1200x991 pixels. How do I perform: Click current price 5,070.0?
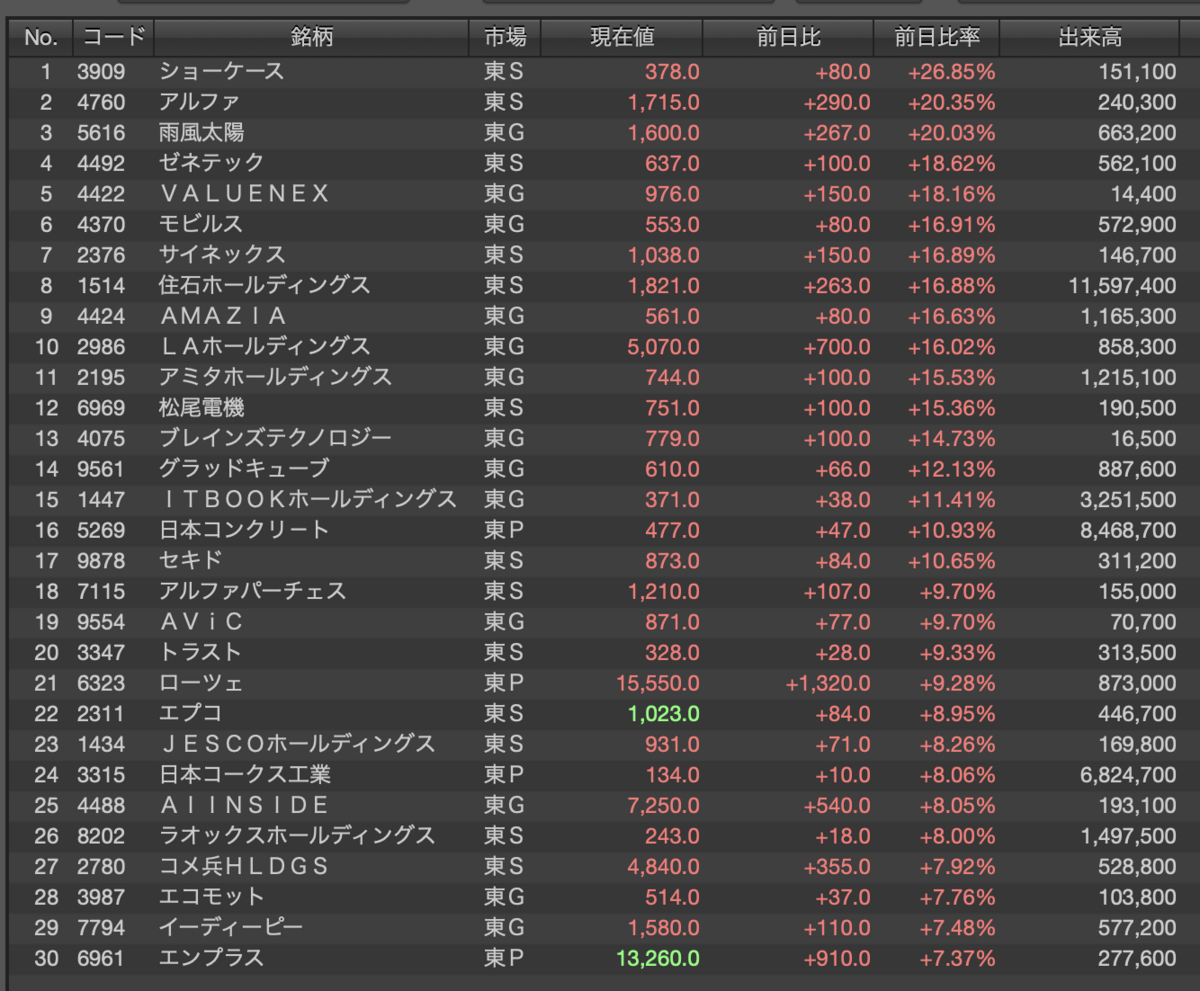click(x=663, y=347)
